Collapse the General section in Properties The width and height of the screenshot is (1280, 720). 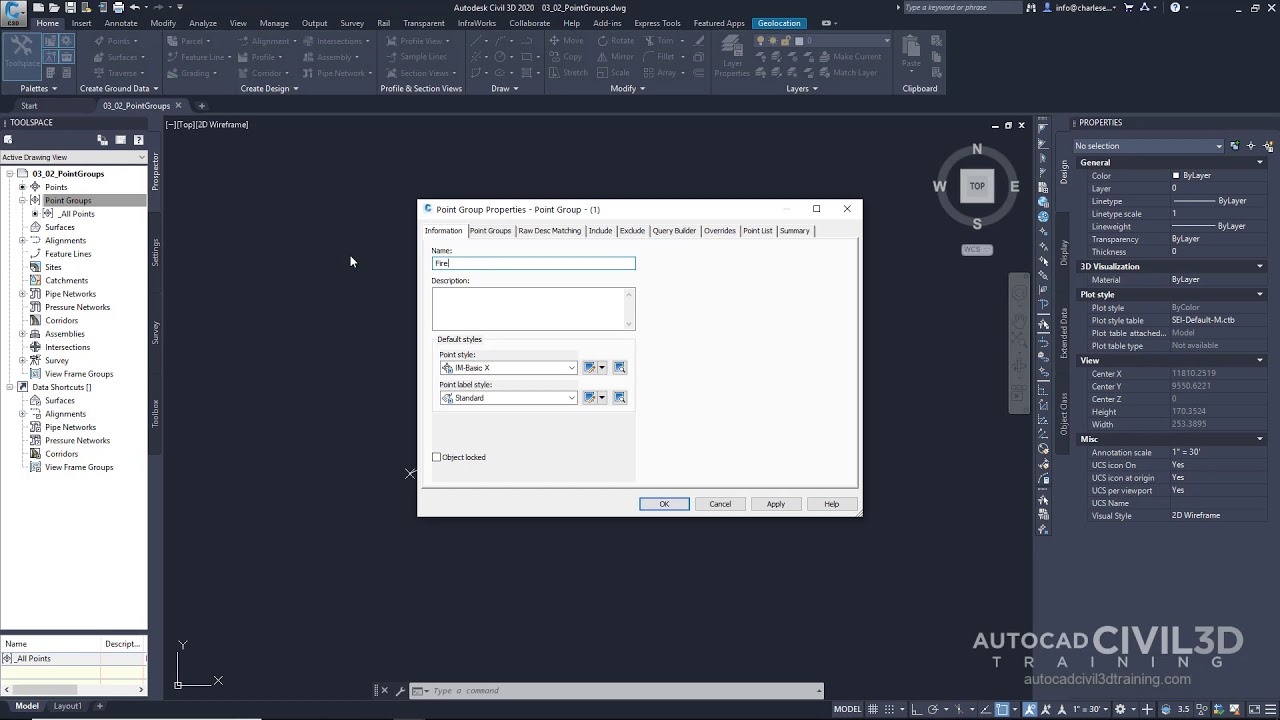[x=1260, y=162]
